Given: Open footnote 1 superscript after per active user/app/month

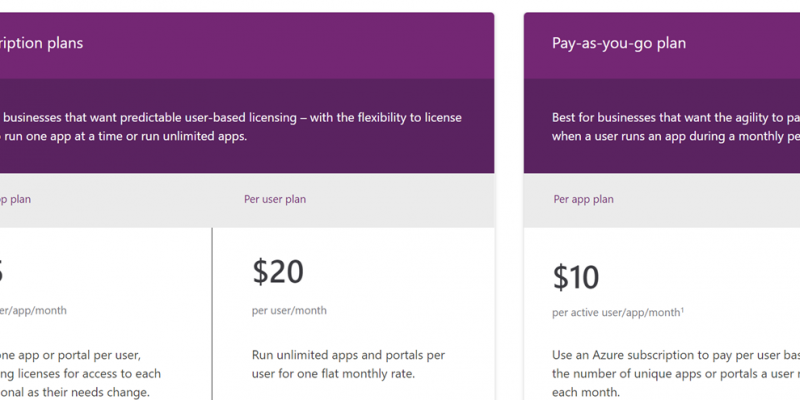Looking at the screenshot, I should click(x=682, y=310).
